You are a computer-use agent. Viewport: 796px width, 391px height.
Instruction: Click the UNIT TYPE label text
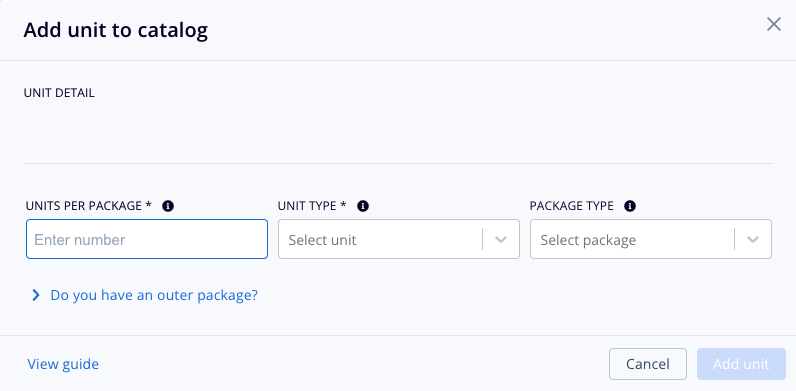(312, 206)
